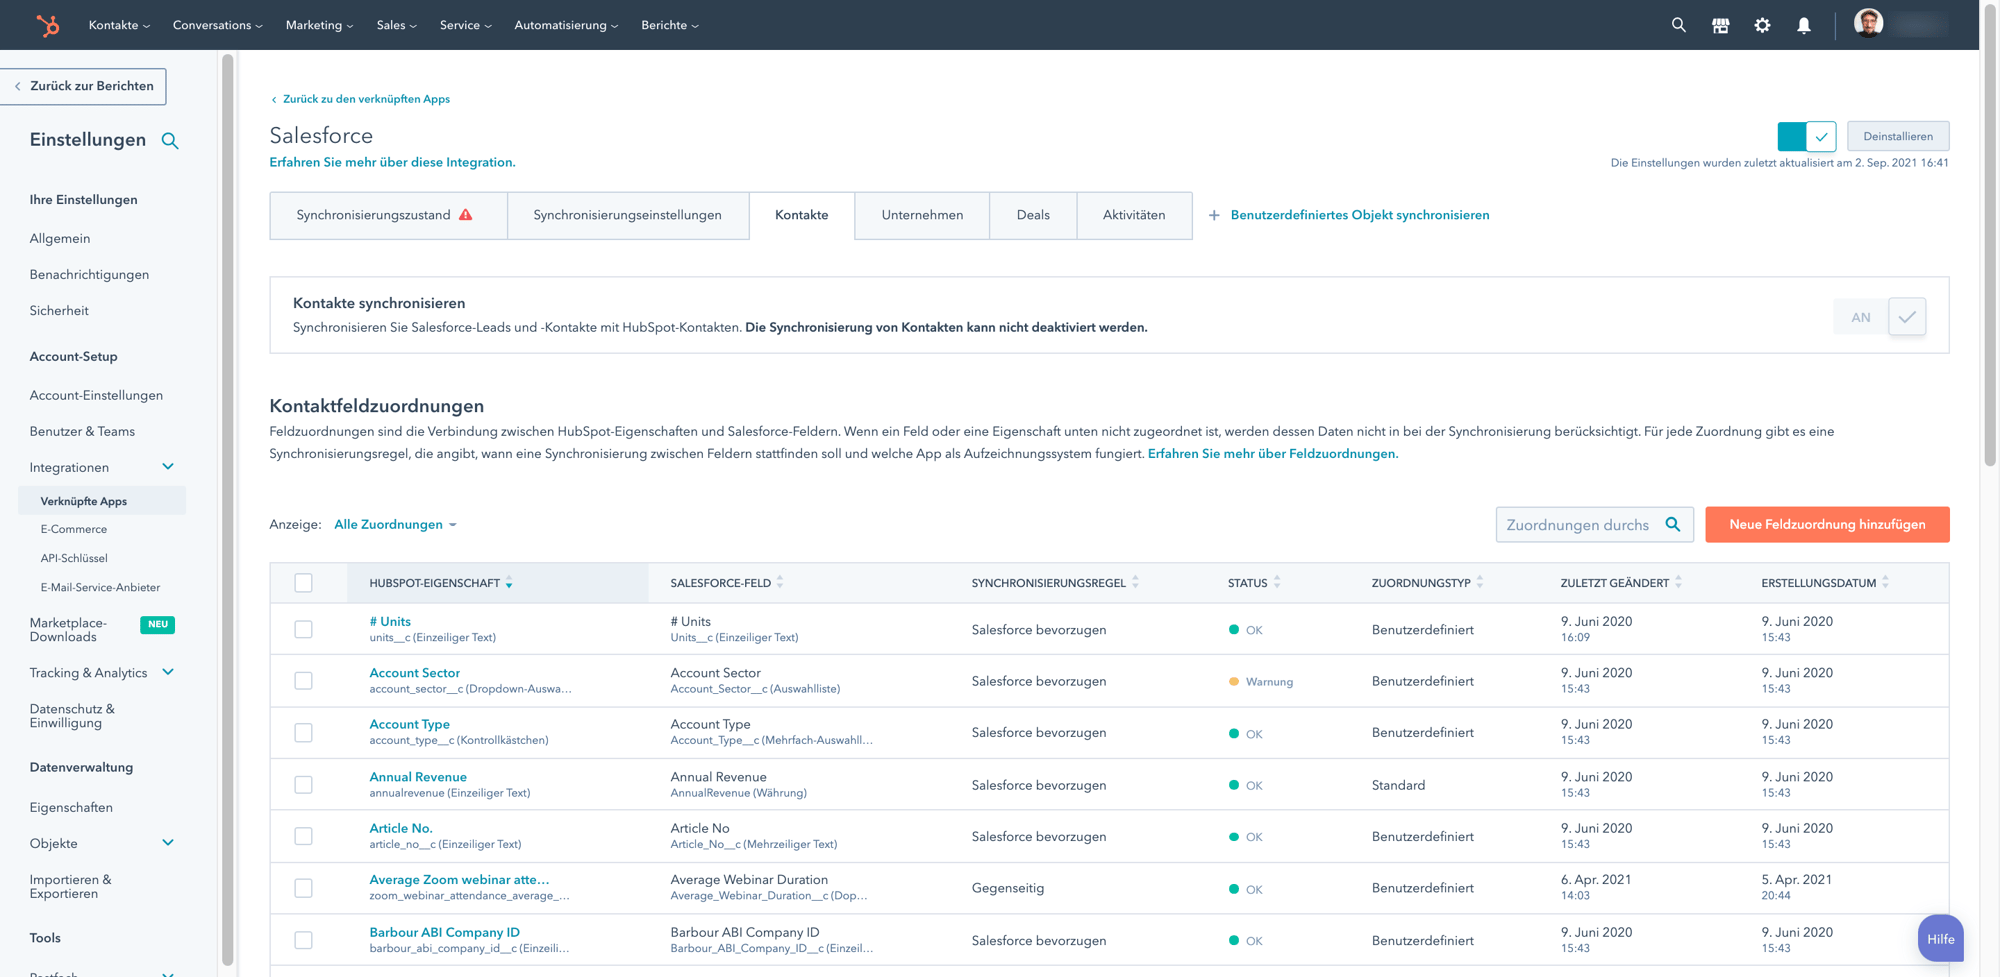Open the Conversations top menu
The width and height of the screenshot is (2000, 977).
tap(217, 25)
